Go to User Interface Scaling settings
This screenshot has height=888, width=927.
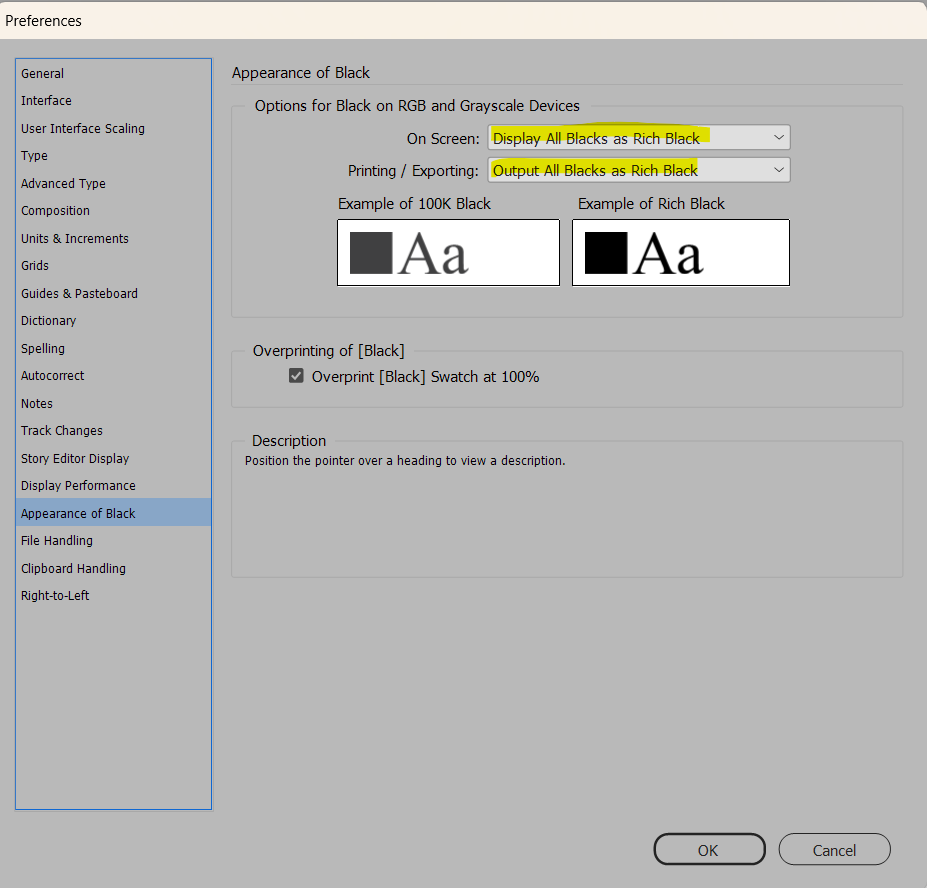113,128
